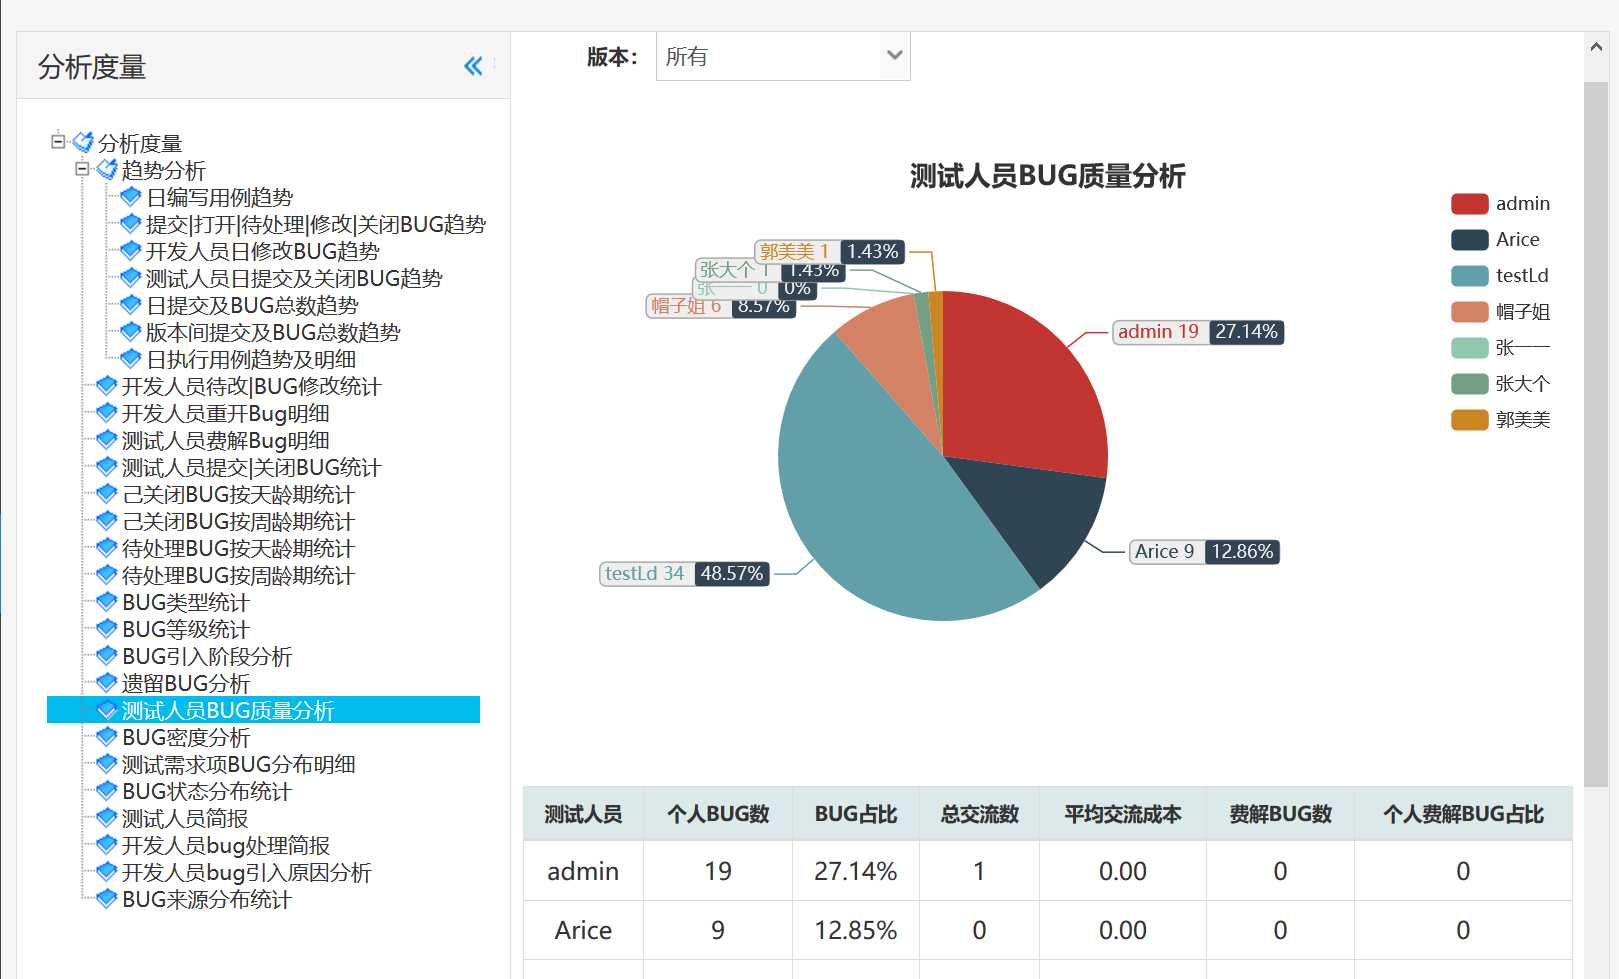
Task: Click the admin cell in table
Action: [583, 871]
